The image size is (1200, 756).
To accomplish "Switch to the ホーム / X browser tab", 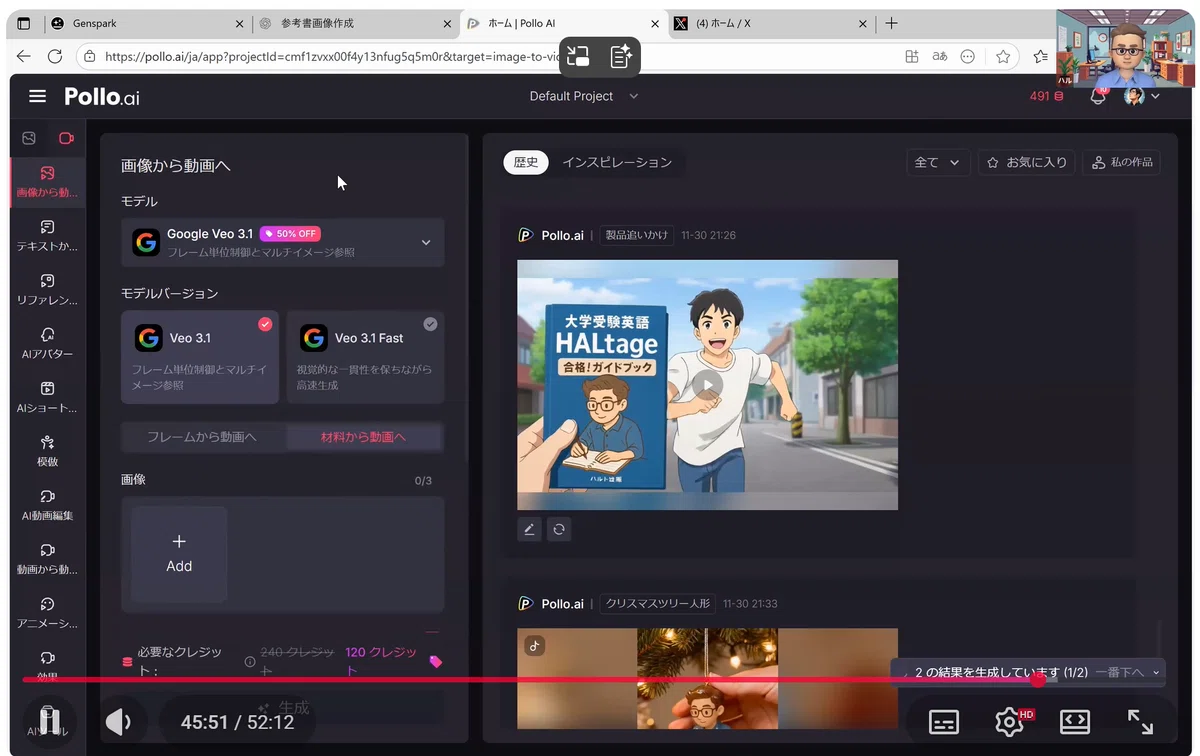I will (x=770, y=23).
